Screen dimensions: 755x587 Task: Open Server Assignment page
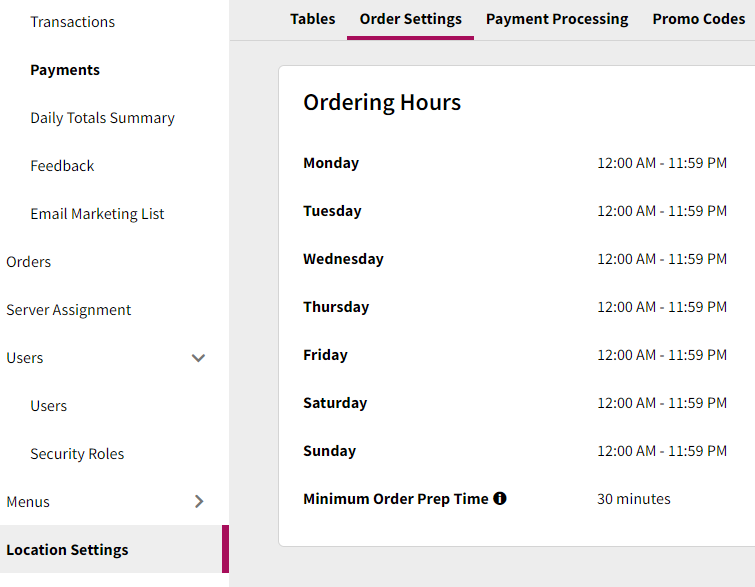pyautogui.click(x=68, y=310)
